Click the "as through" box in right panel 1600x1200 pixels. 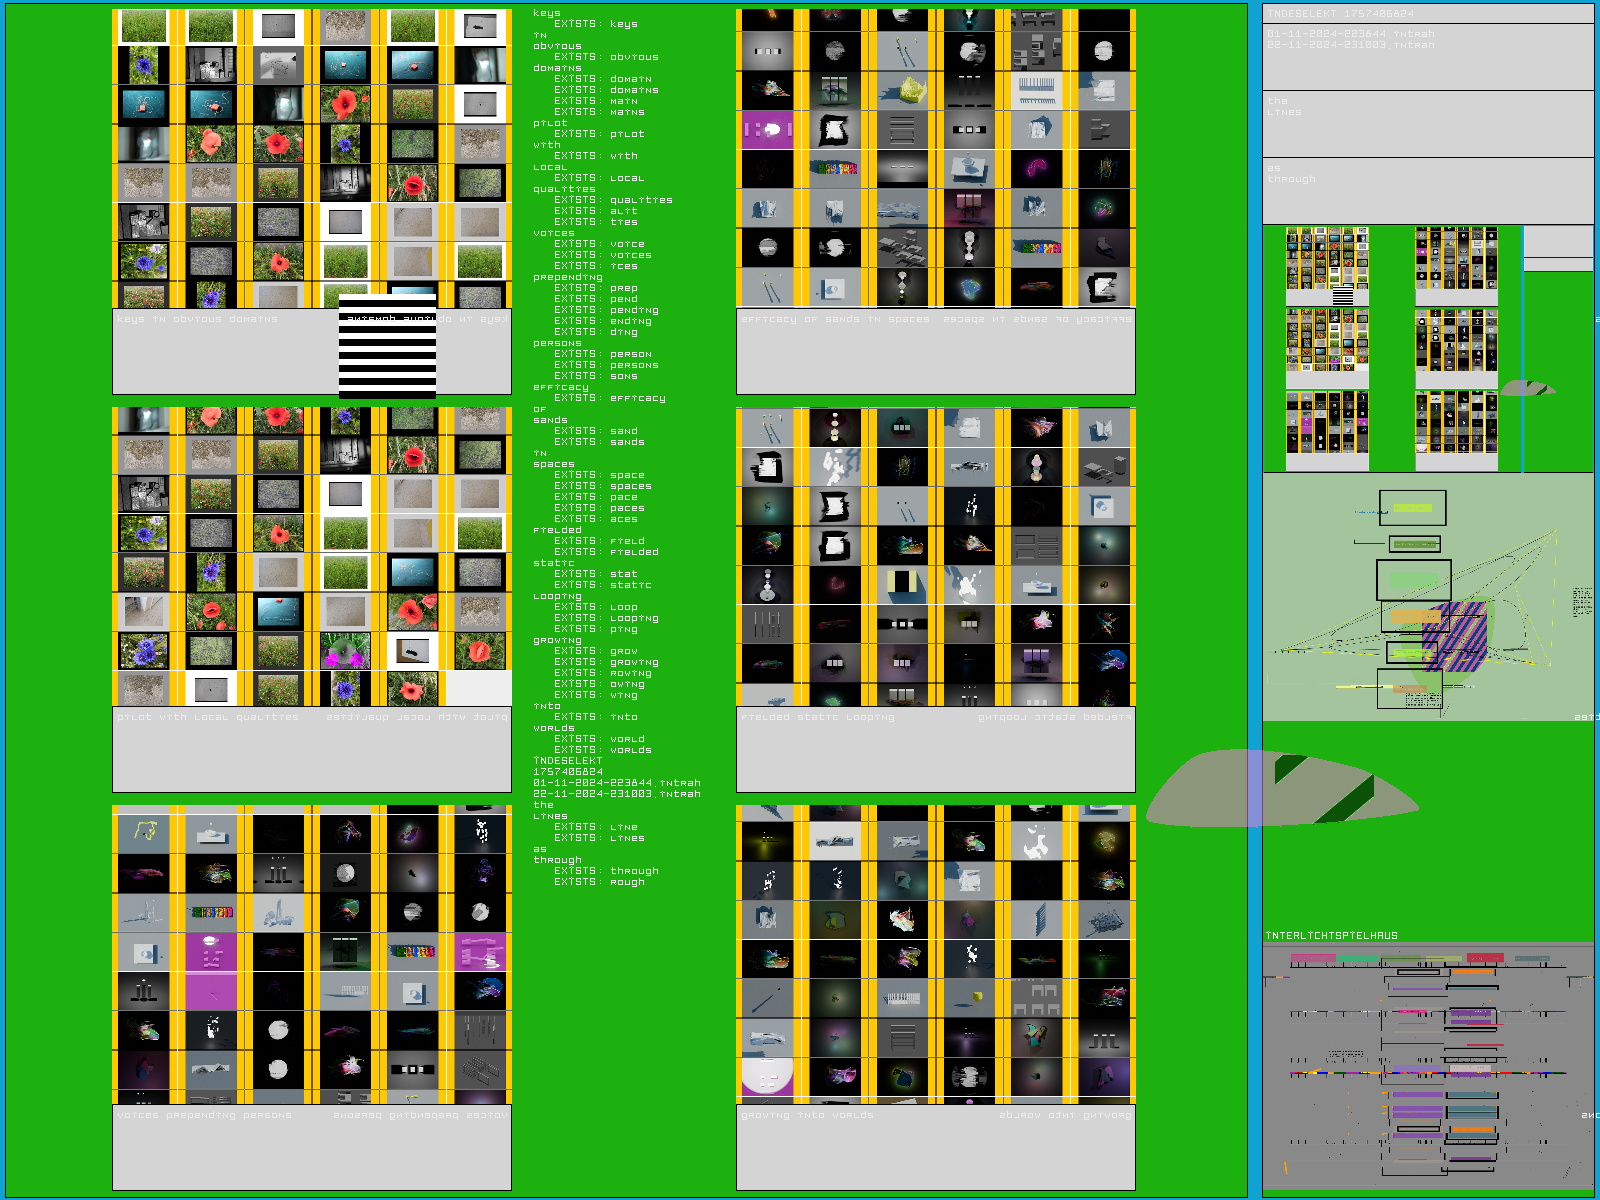(x=1427, y=190)
